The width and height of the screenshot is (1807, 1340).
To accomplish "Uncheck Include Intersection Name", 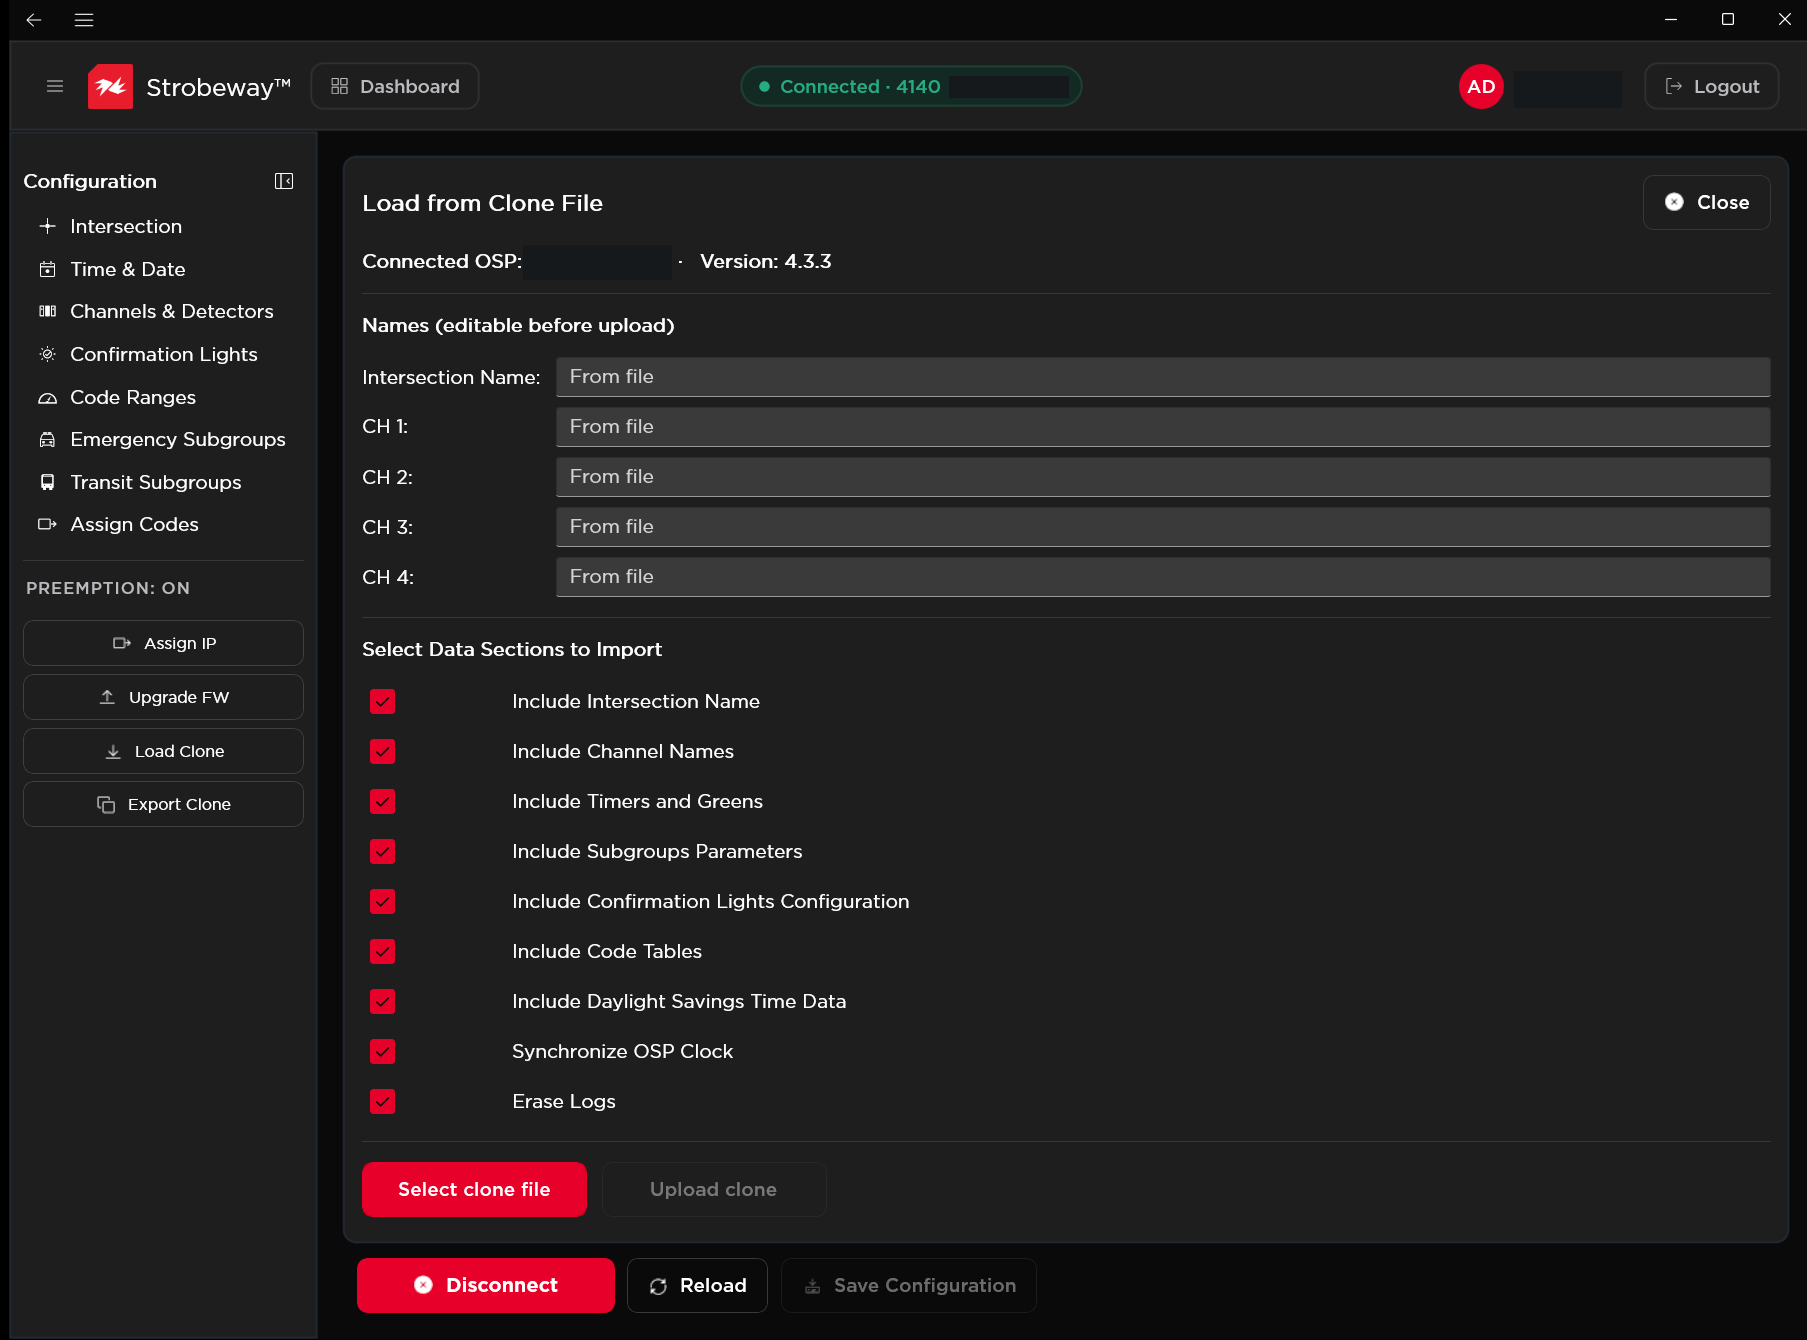I will tap(382, 702).
